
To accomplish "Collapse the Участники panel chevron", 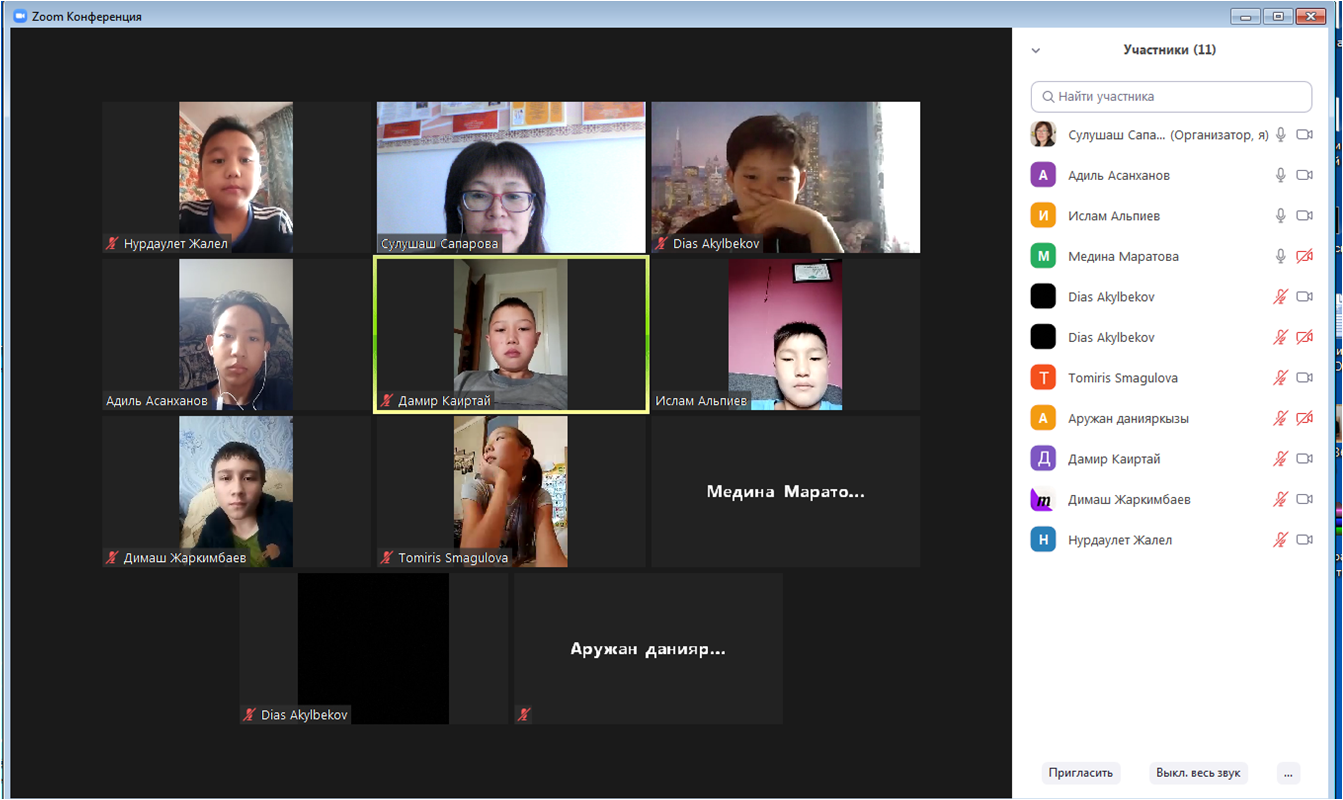I will [1036, 51].
